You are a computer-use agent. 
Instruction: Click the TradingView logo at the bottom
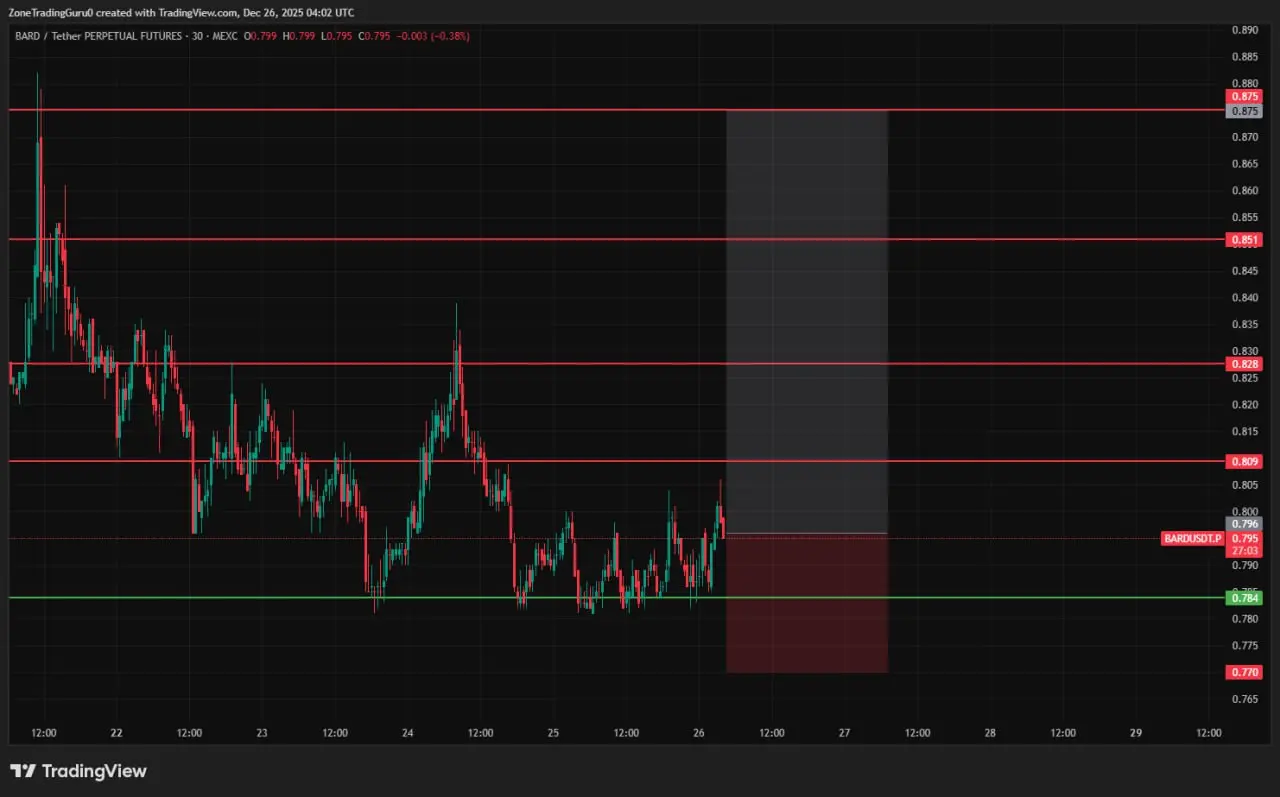(78, 771)
